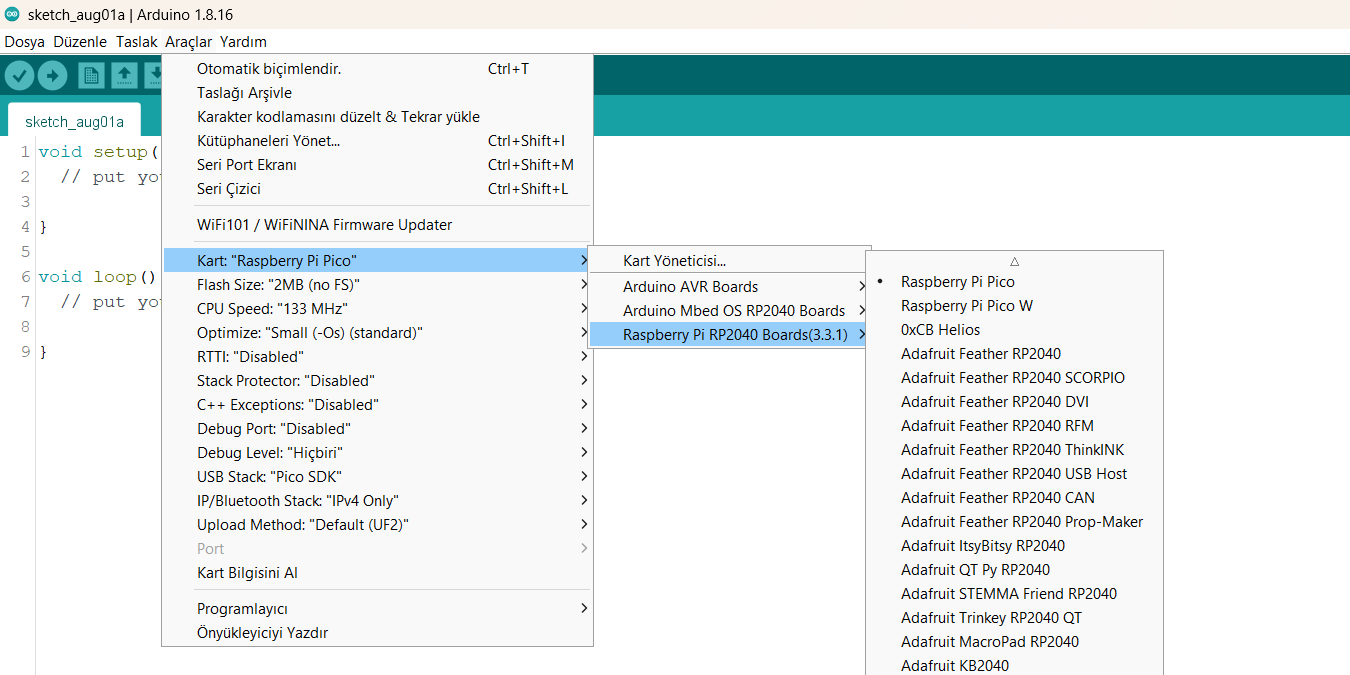The height and width of the screenshot is (675, 1350).
Task: Switch to the sketch_aug01a tab
Action: (75, 122)
